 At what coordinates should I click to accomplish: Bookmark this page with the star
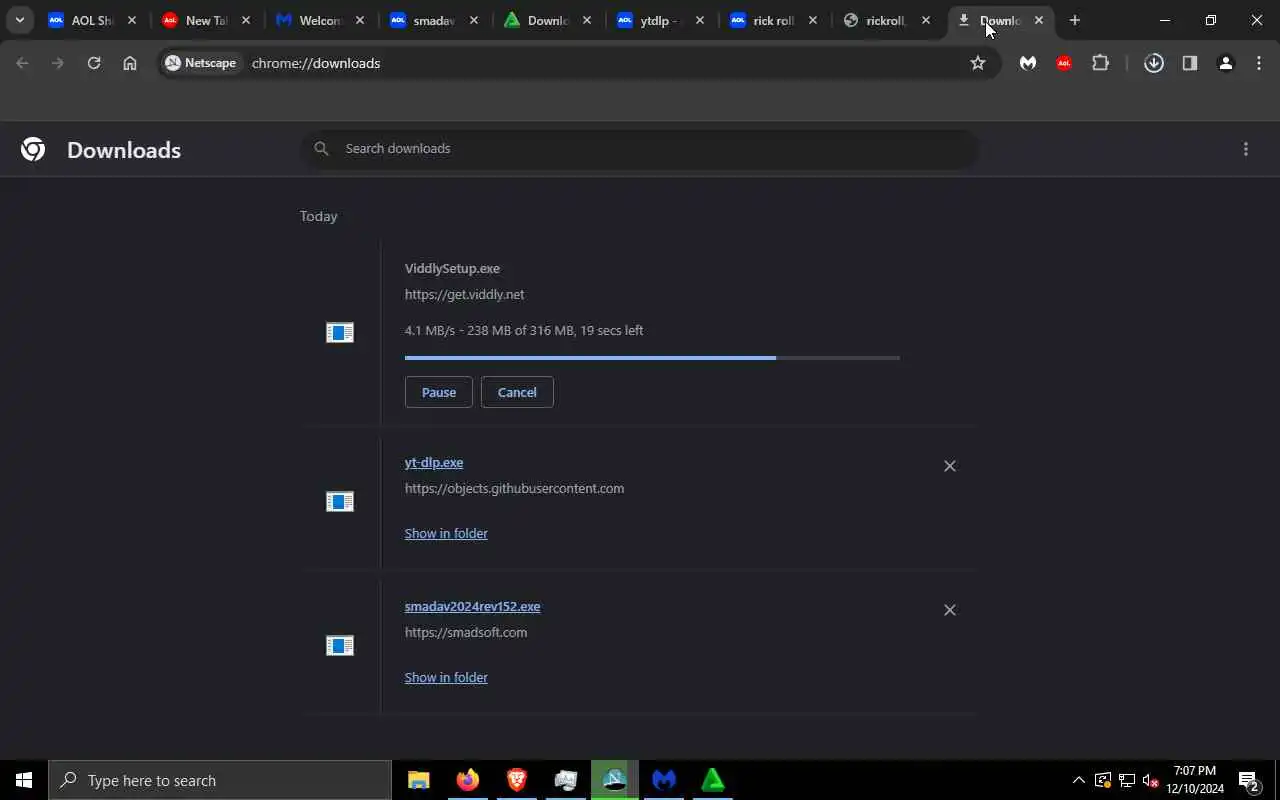978,63
